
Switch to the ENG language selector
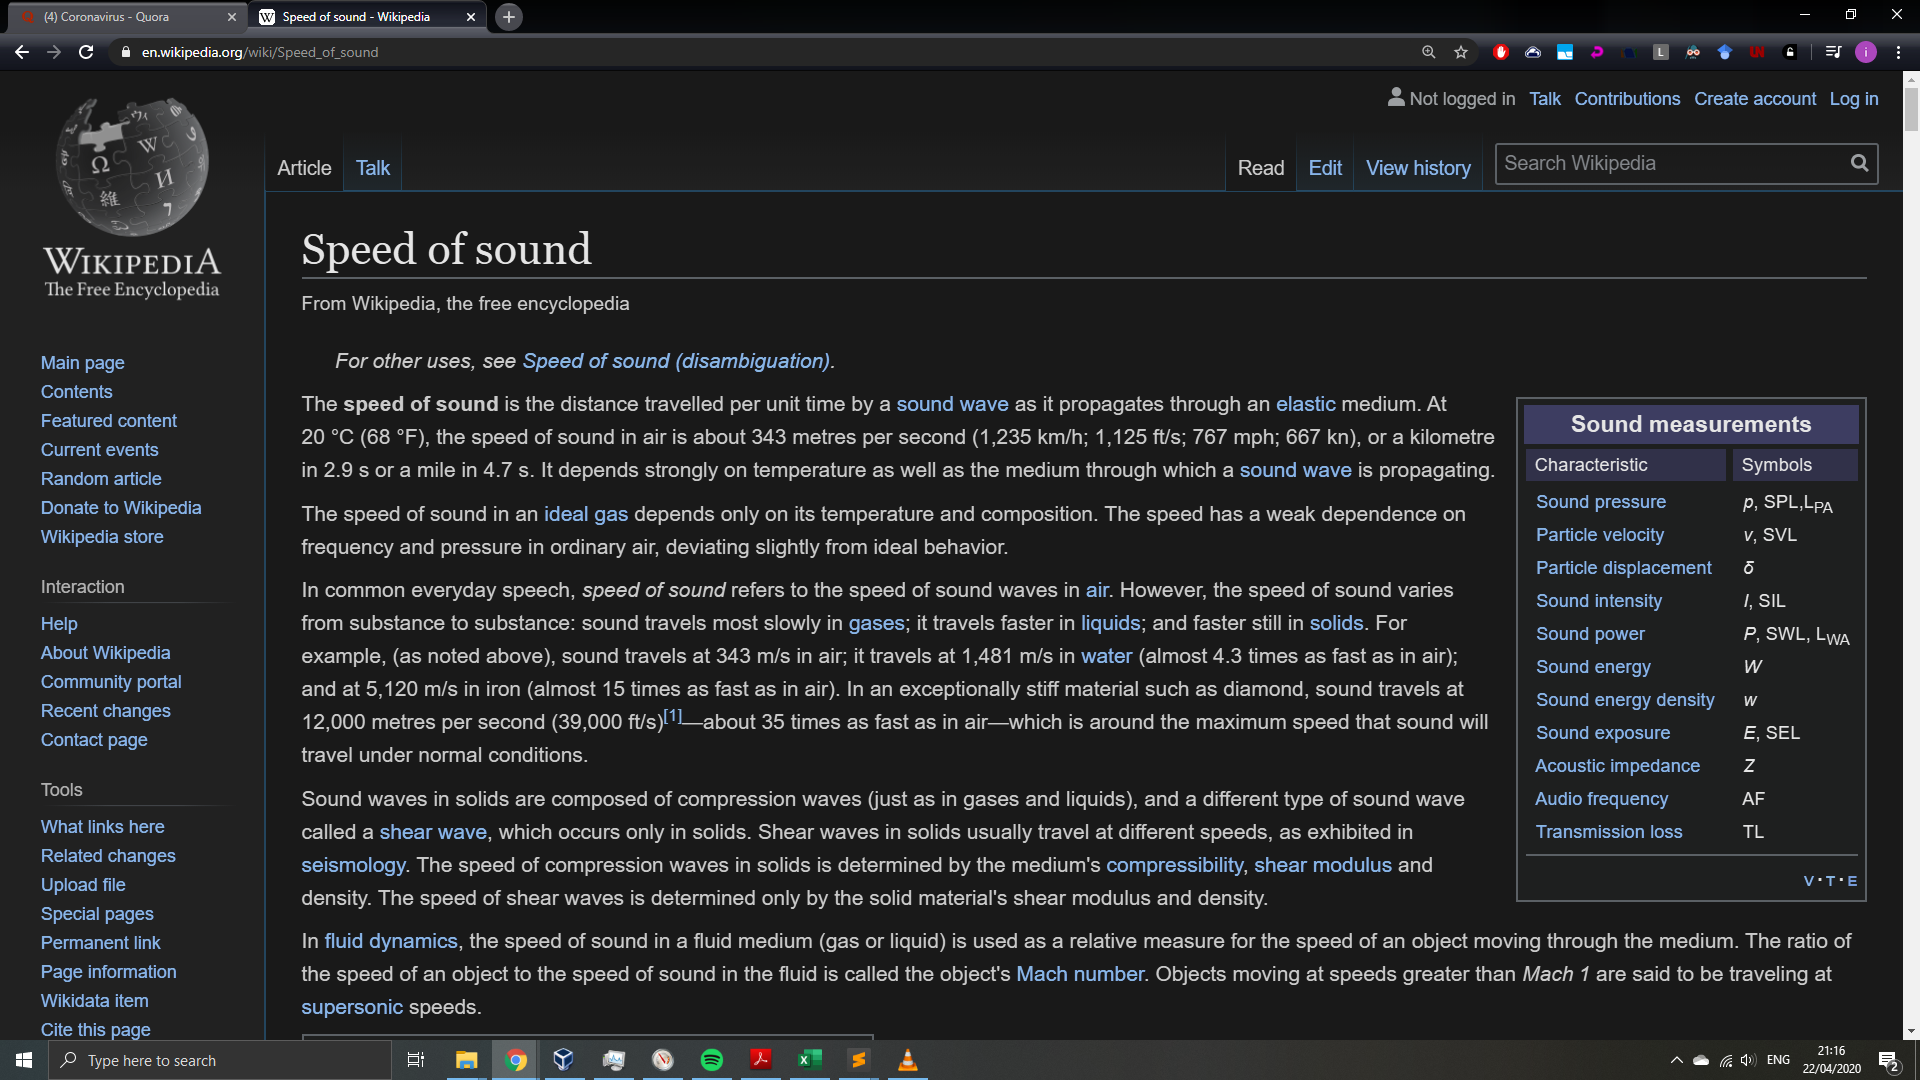[x=1779, y=1060]
